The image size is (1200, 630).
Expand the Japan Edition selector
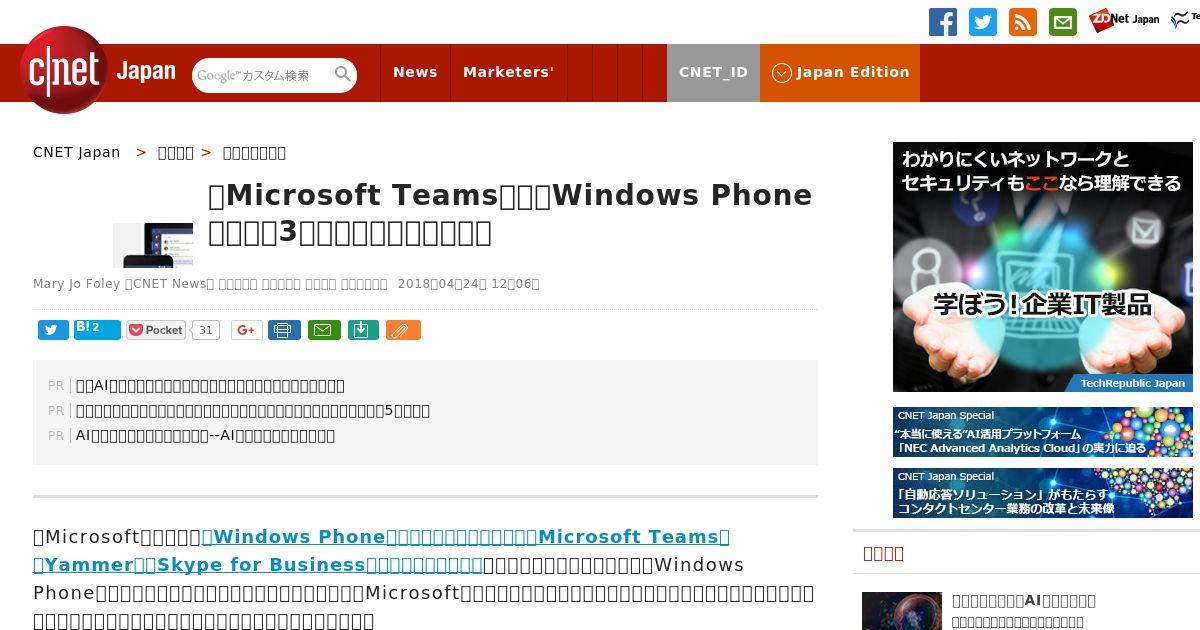tap(840, 72)
